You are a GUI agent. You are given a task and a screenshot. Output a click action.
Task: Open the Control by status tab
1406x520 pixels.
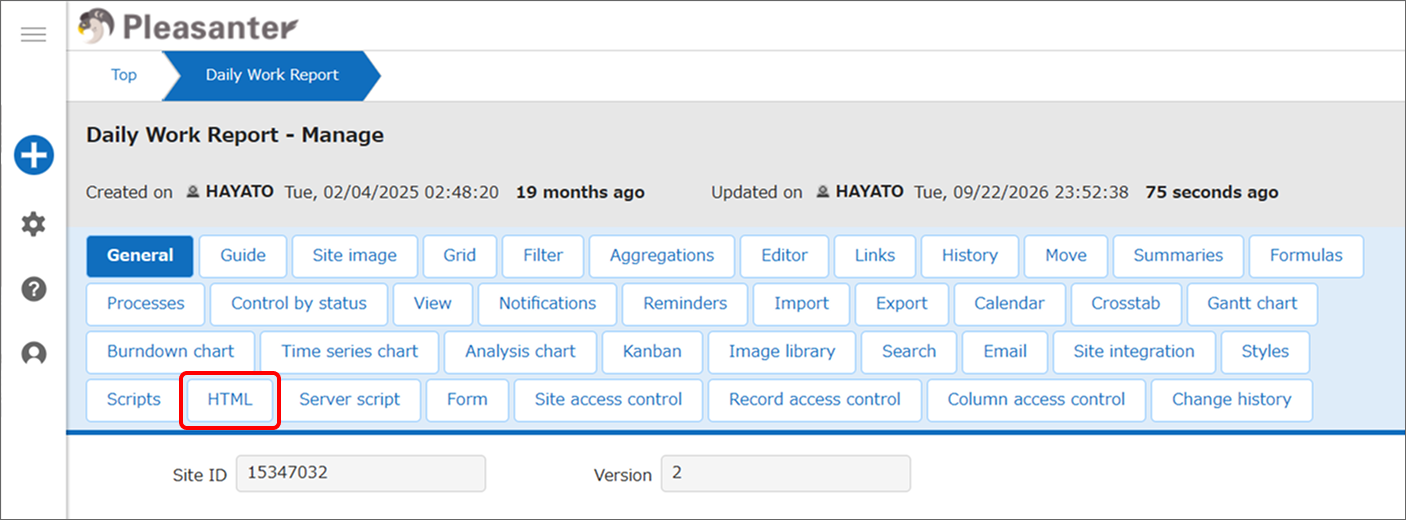pyautogui.click(x=299, y=304)
